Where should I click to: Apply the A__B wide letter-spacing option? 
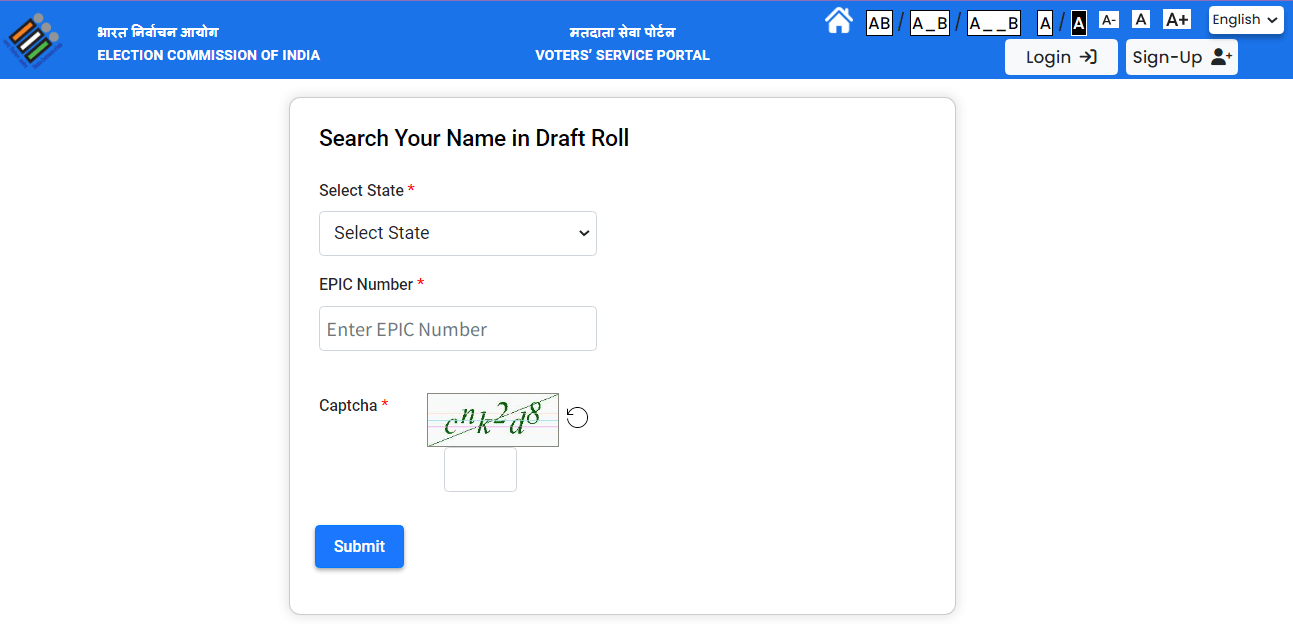(992, 22)
